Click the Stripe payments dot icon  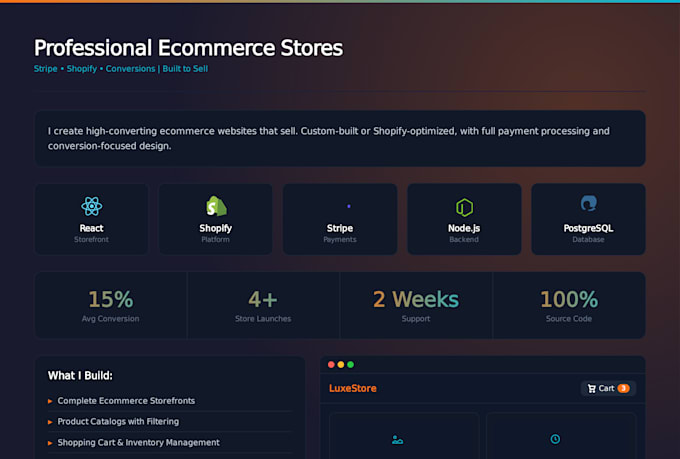349,206
